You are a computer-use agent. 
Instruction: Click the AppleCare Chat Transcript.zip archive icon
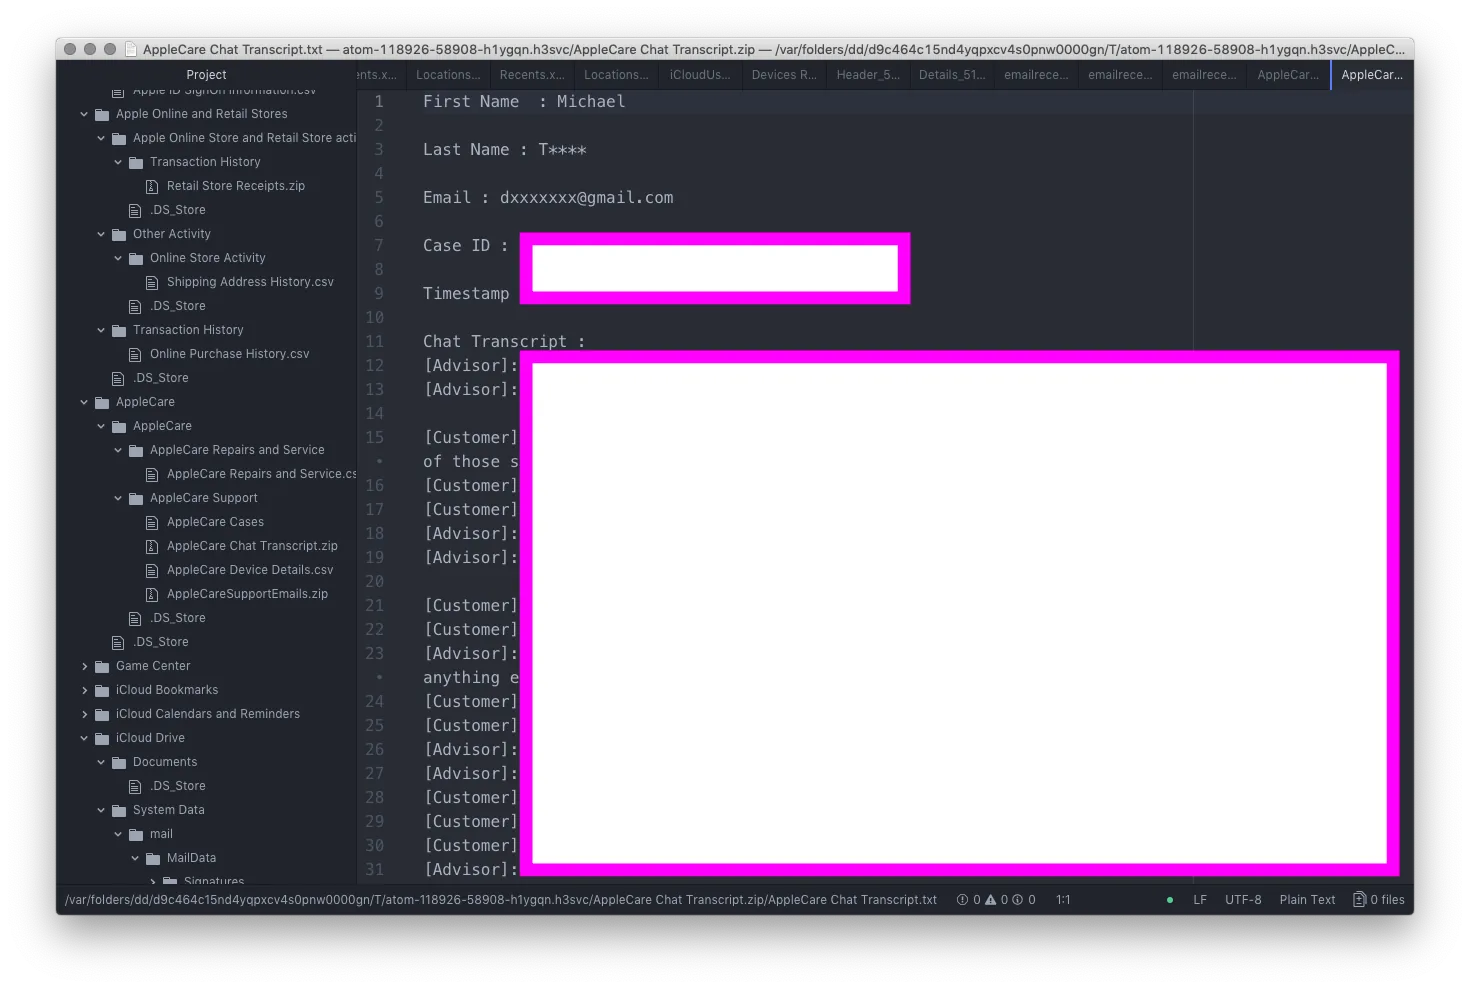(x=152, y=546)
